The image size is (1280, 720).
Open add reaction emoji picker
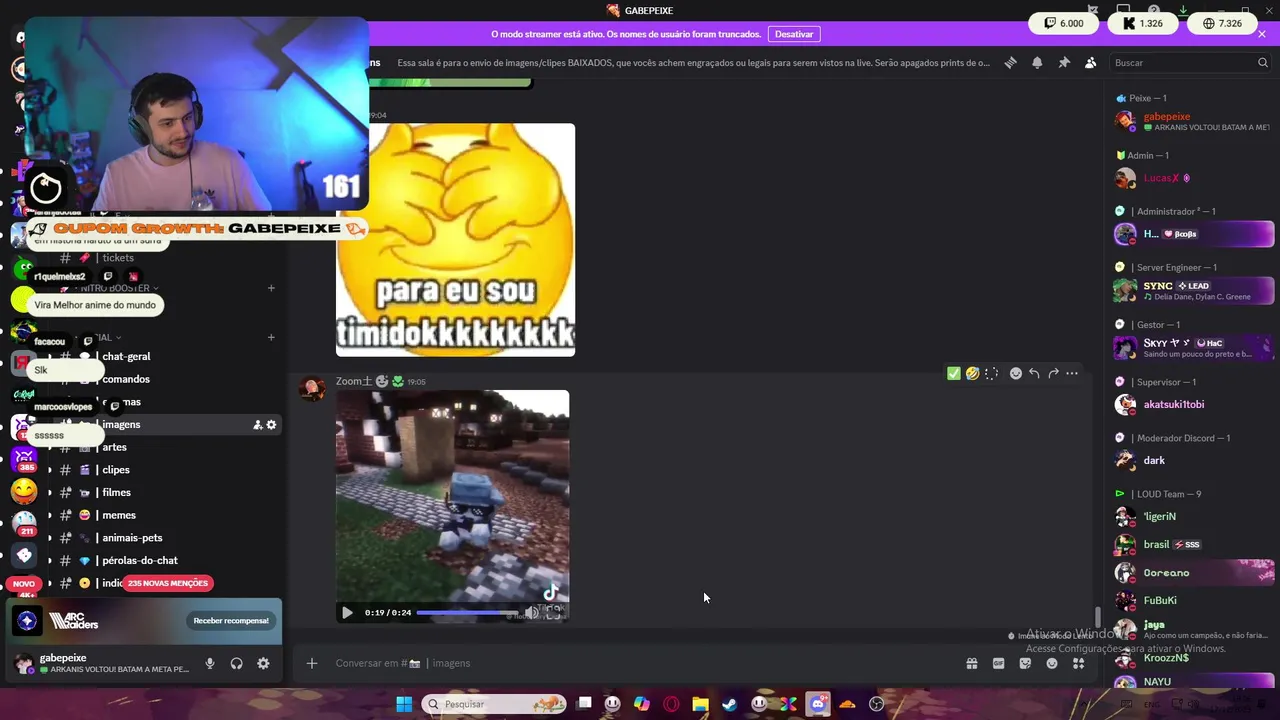[x=1016, y=373]
